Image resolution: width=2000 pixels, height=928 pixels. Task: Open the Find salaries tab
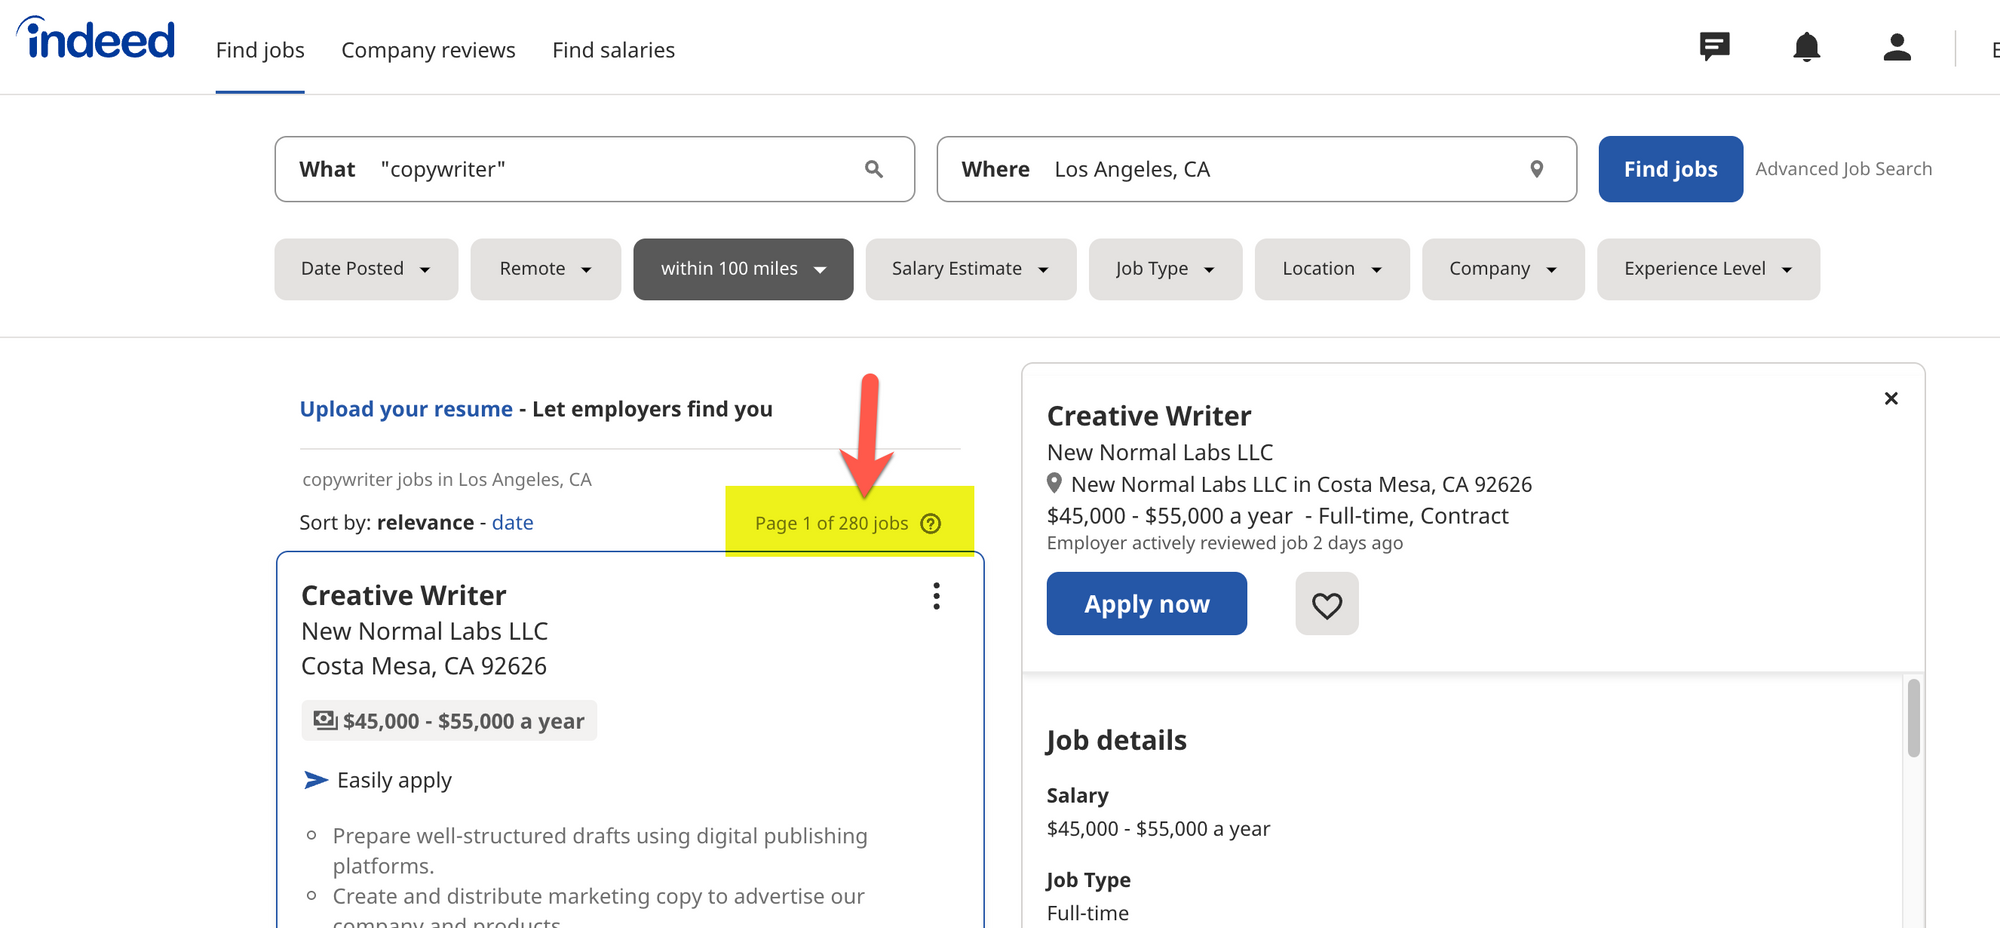pyautogui.click(x=614, y=50)
